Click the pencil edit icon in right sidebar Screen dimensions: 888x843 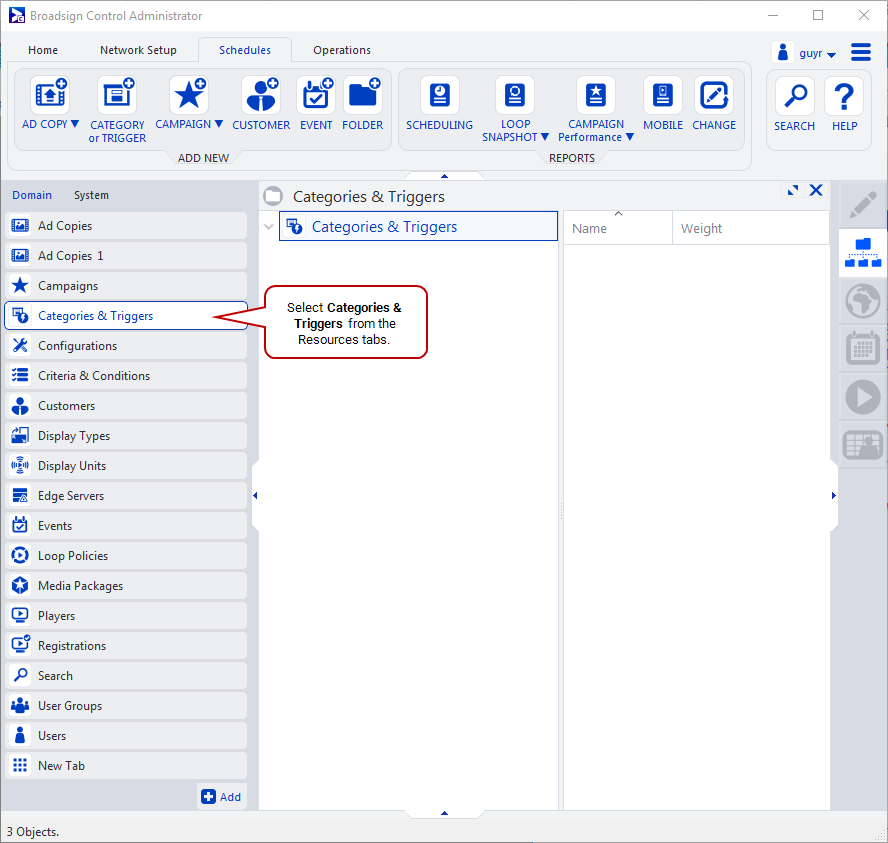click(863, 205)
